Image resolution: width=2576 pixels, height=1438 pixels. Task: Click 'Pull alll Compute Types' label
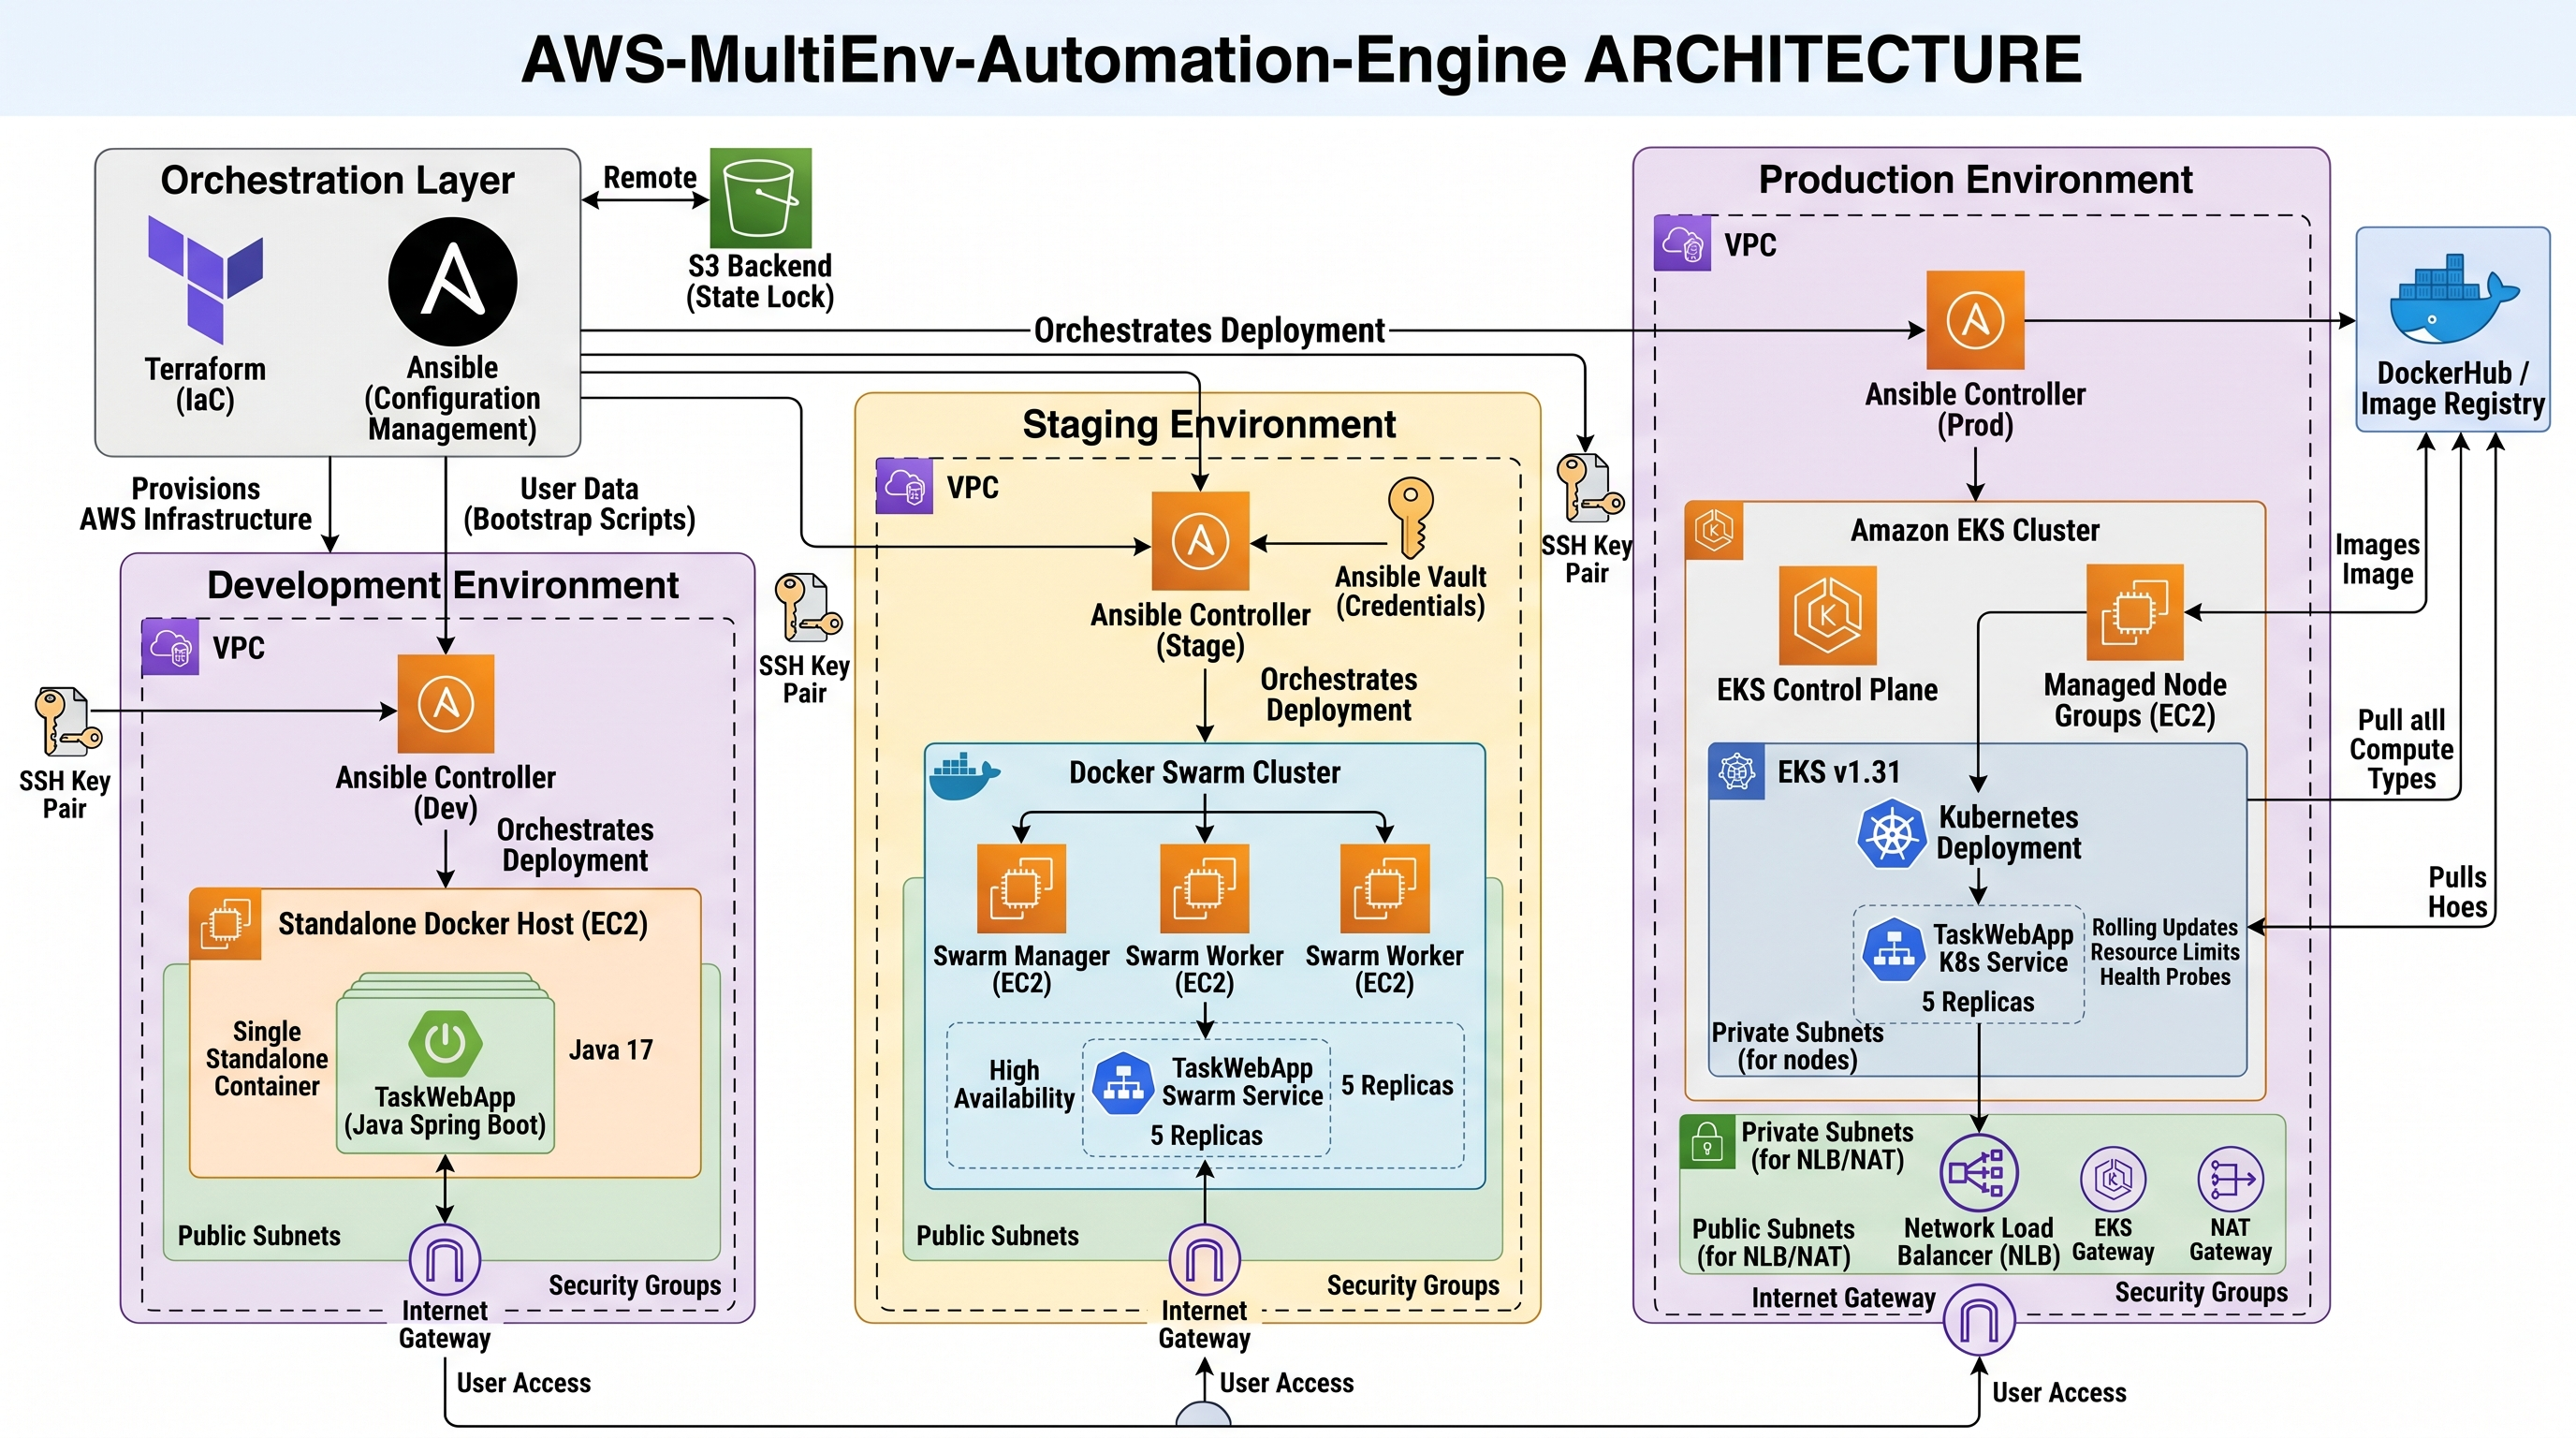point(2402,749)
